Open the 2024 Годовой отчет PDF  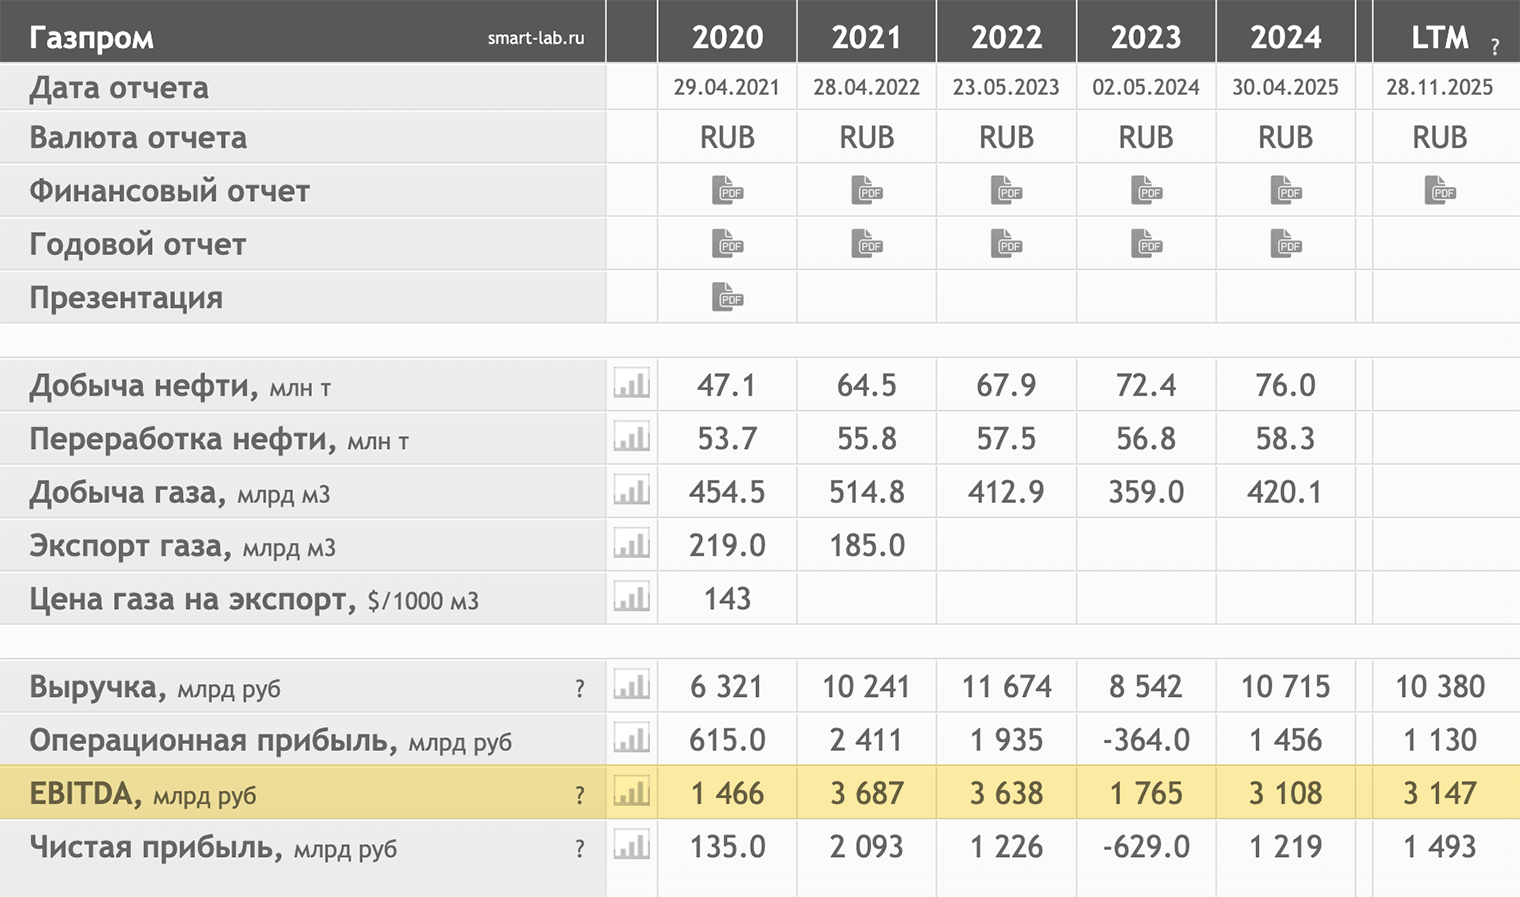(x=1286, y=243)
